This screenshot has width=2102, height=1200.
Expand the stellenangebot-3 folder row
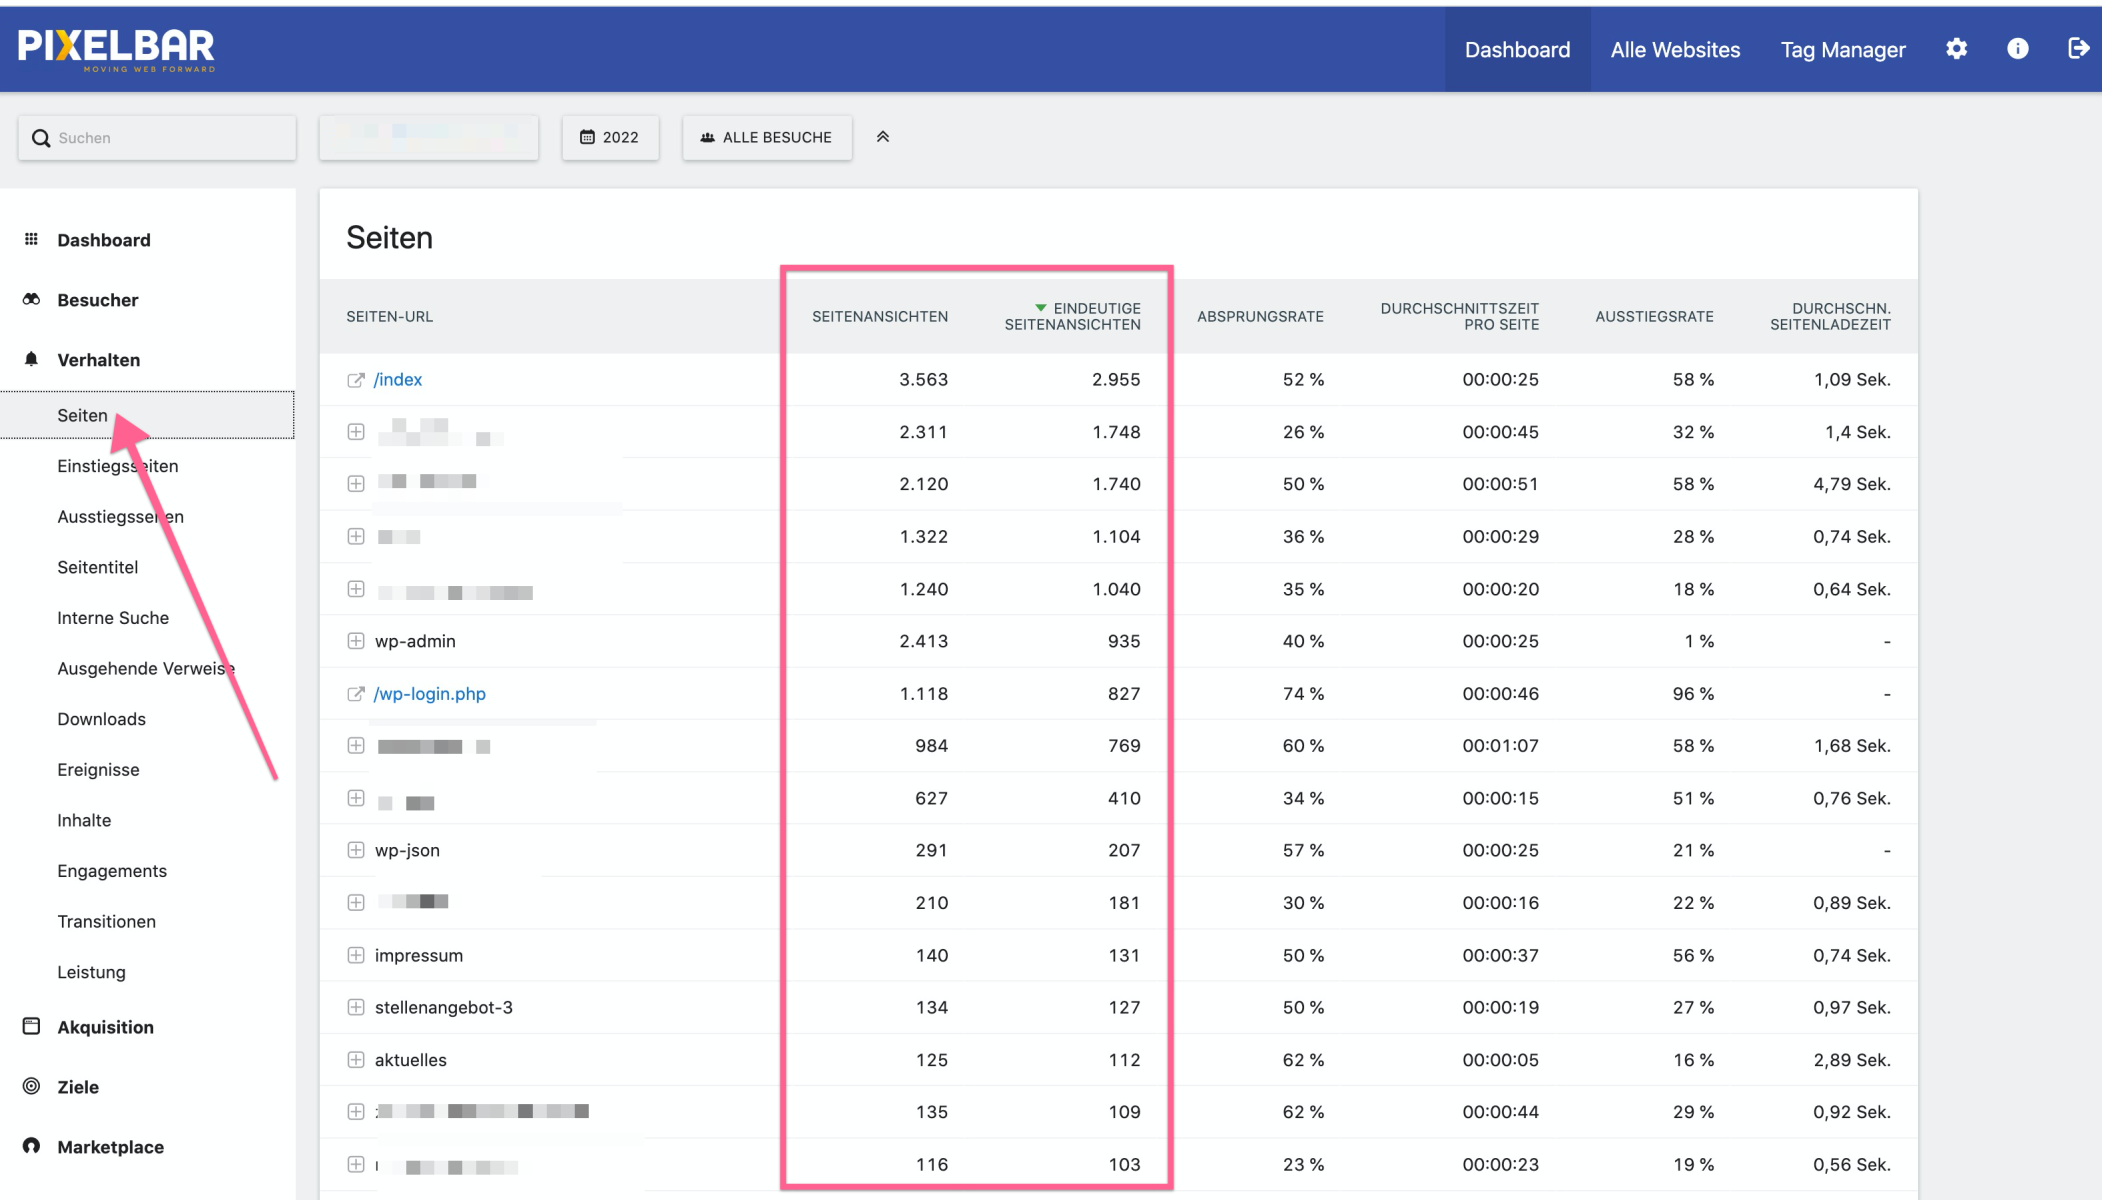356,1007
